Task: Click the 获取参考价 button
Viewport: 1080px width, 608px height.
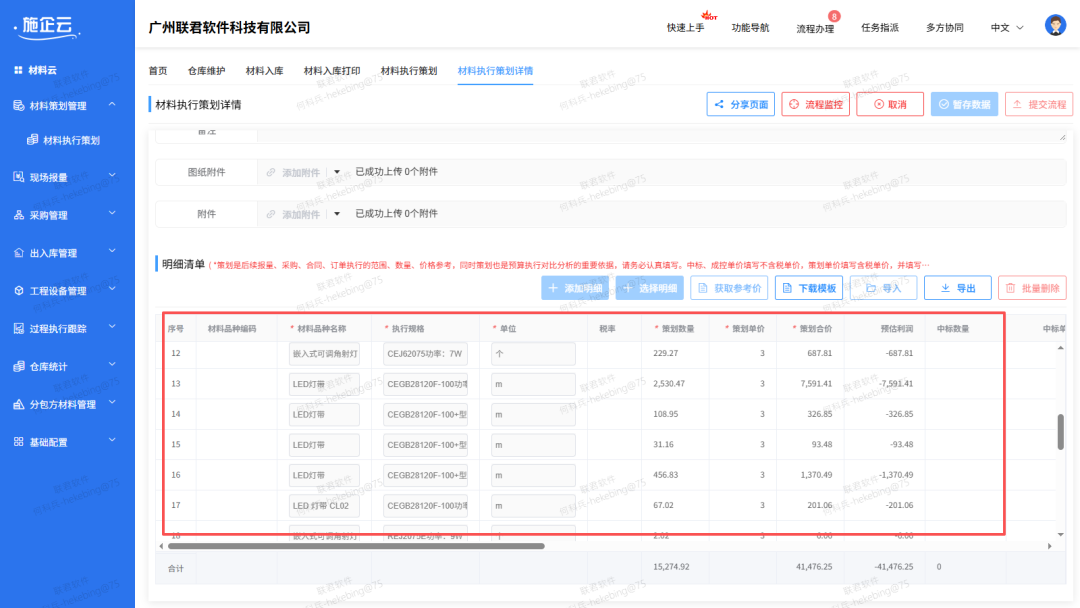Action: [729, 289]
